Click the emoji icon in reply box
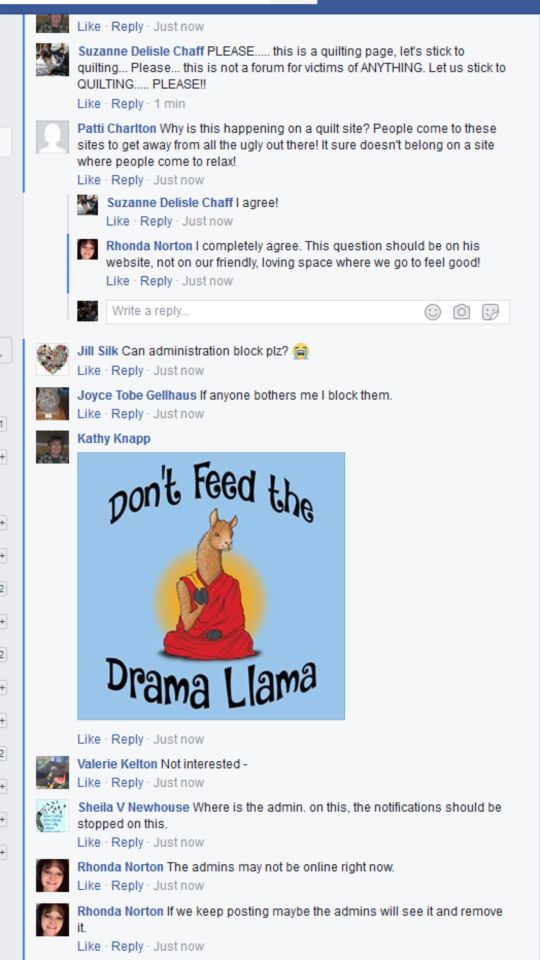 (x=433, y=312)
